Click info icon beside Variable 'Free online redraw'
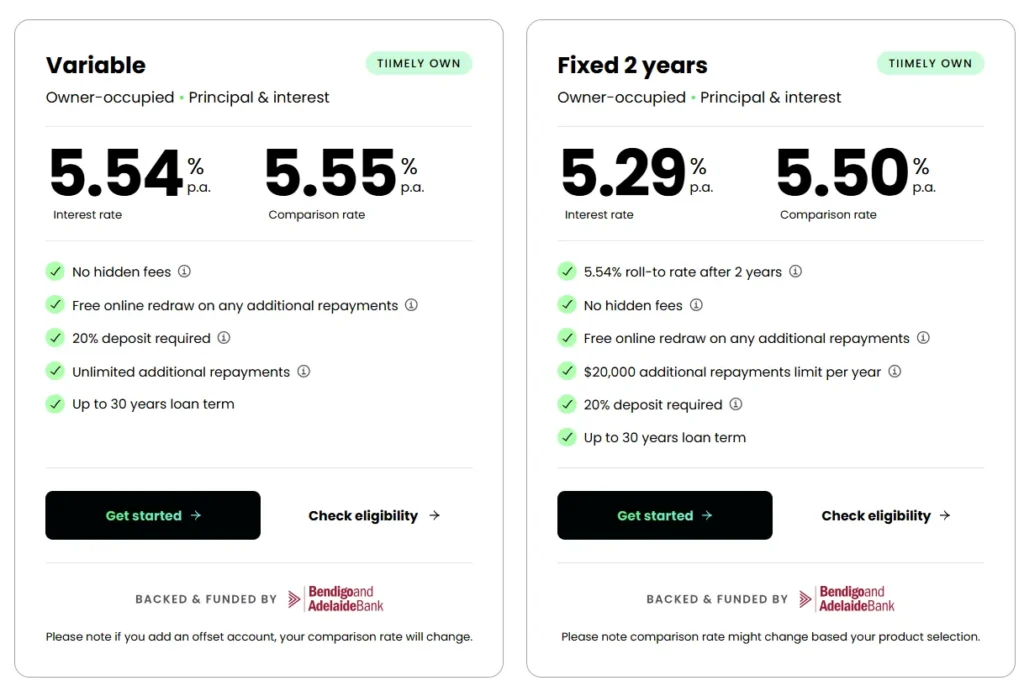Image resolution: width=1024 pixels, height=686 pixels. click(x=411, y=305)
